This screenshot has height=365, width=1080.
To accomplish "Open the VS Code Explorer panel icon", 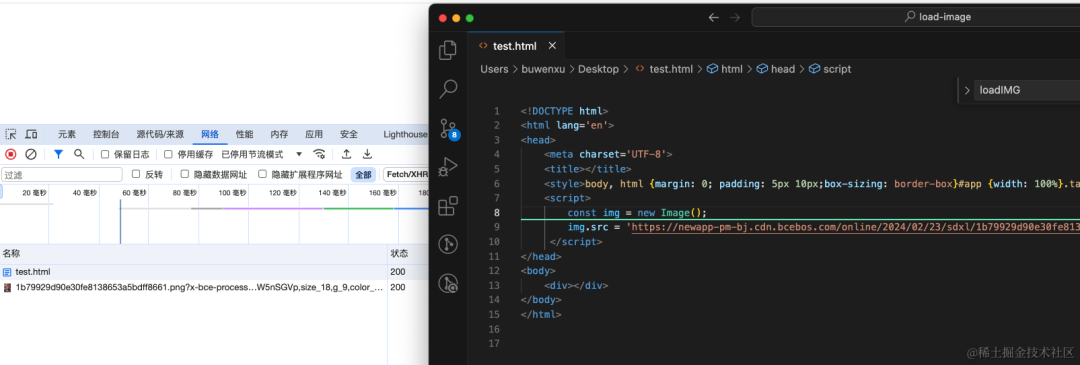I will point(448,50).
